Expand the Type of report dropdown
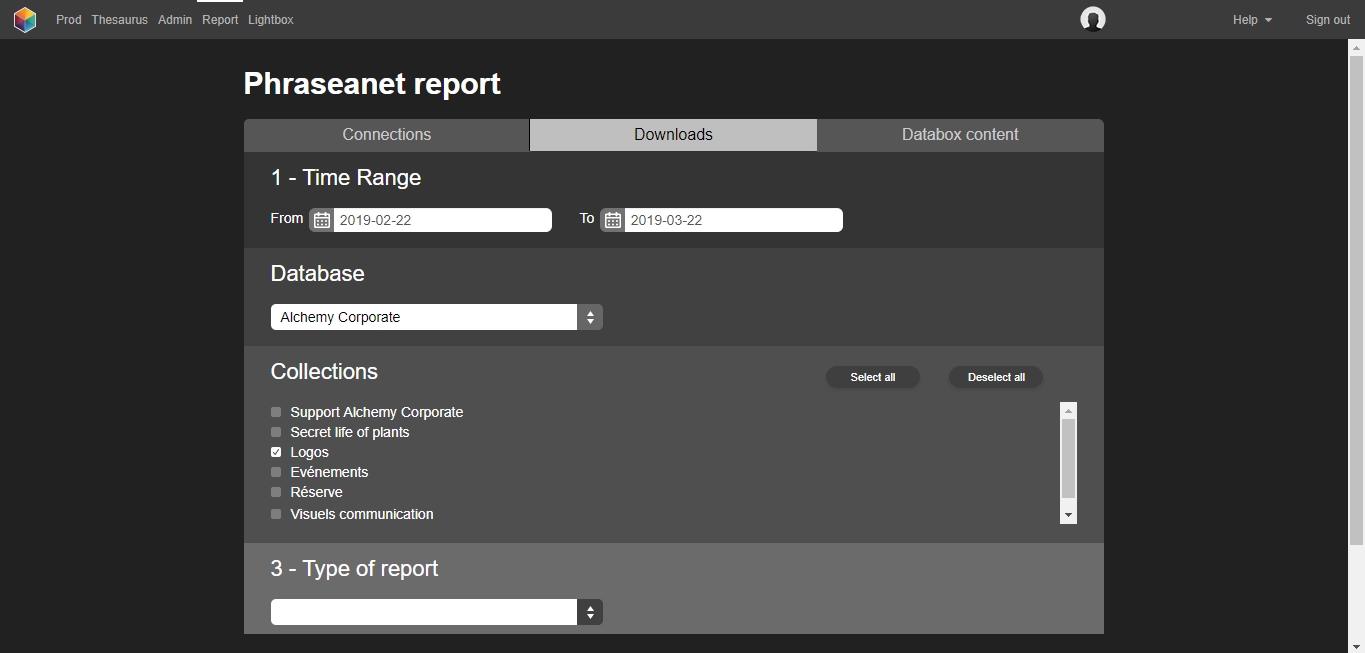Image resolution: width=1365 pixels, height=653 pixels. pyautogui.click(x=436, y=612)
